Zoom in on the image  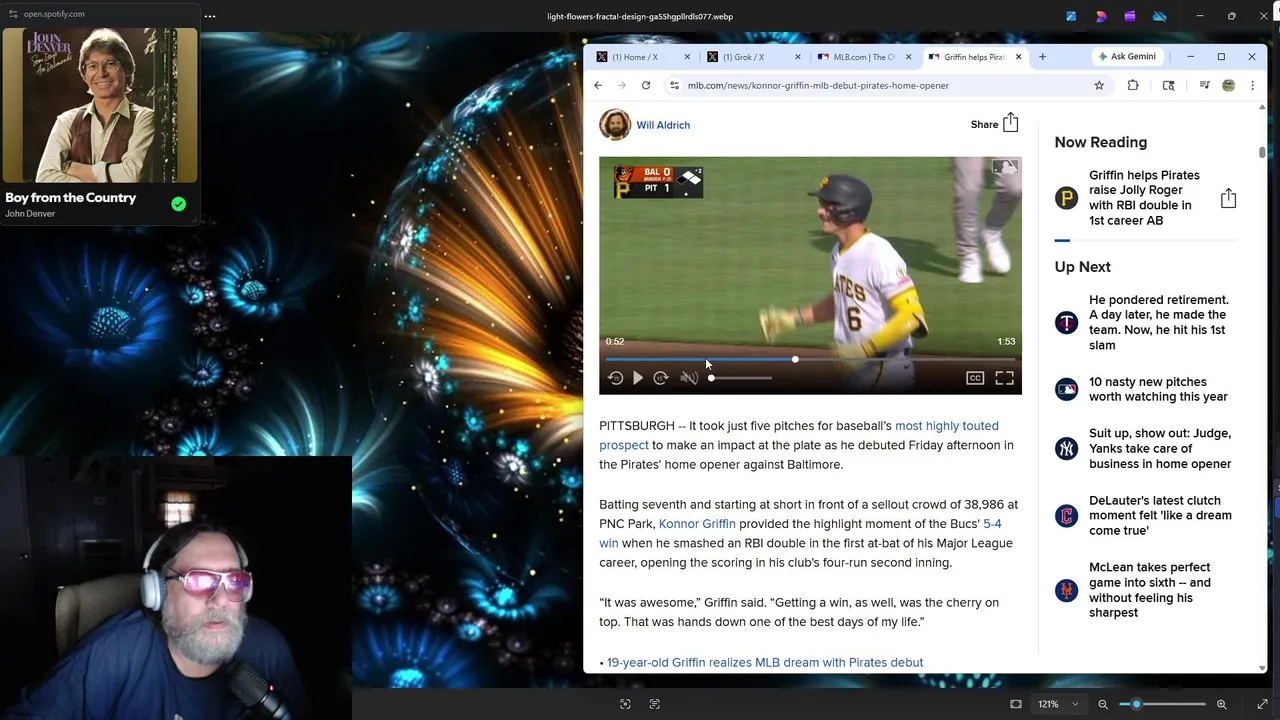pyautogui.click(x=1221, y=704)
